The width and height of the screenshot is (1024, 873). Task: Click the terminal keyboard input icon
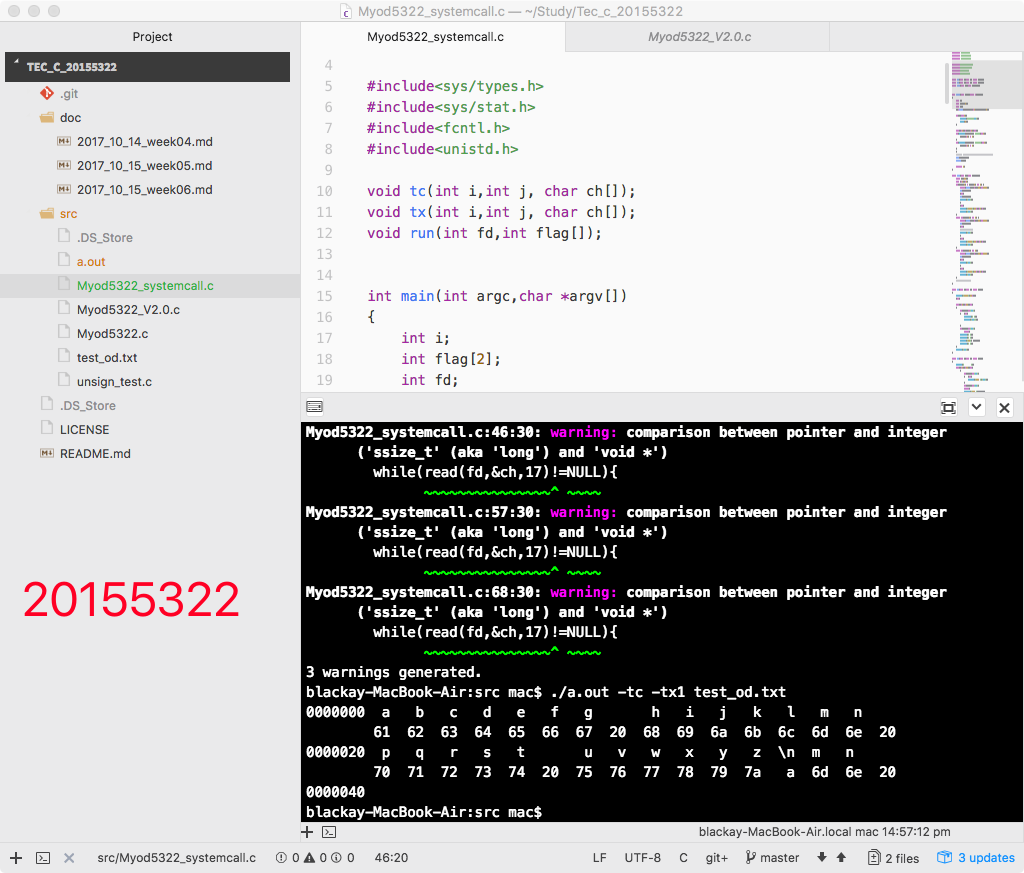click(314, 407)
